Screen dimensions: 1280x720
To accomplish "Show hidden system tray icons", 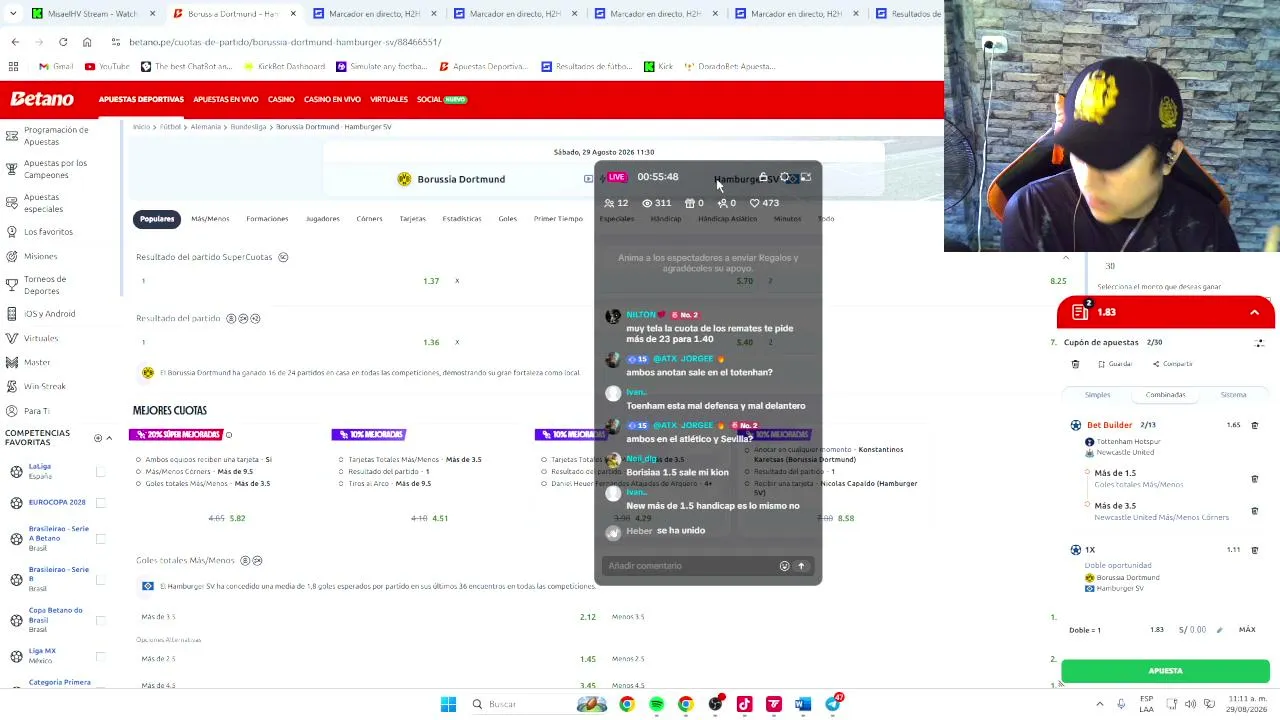I will click(1099, 704).
